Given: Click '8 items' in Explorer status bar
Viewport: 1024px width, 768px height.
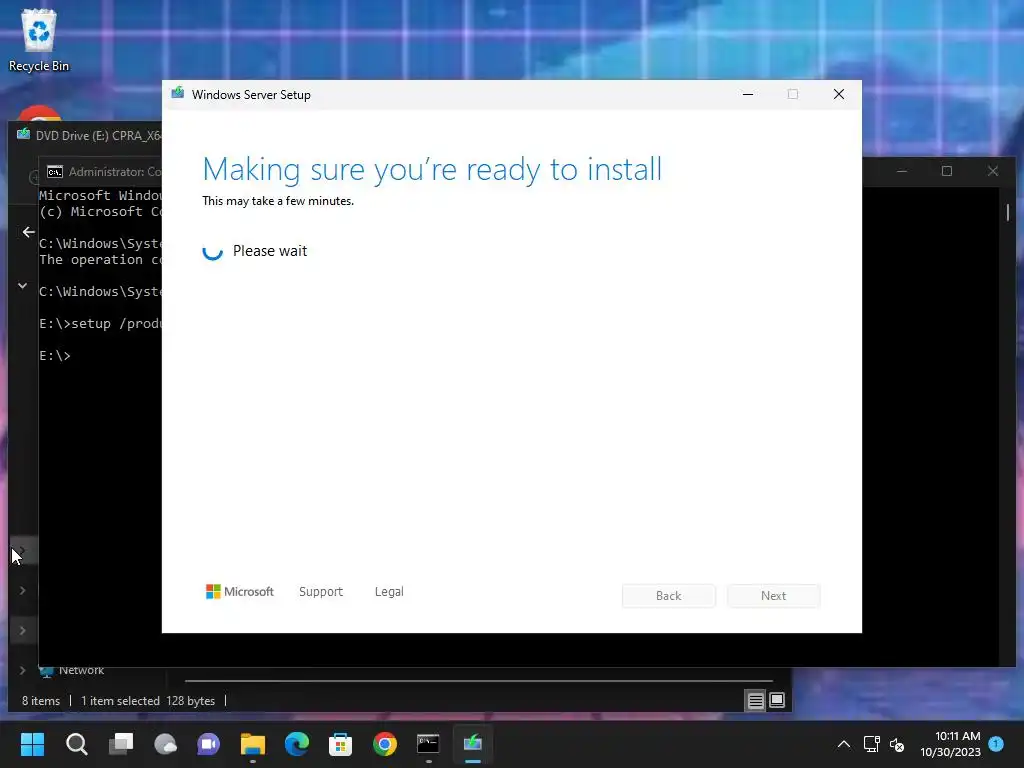Looking at the screenshot, I should [40, 701].
